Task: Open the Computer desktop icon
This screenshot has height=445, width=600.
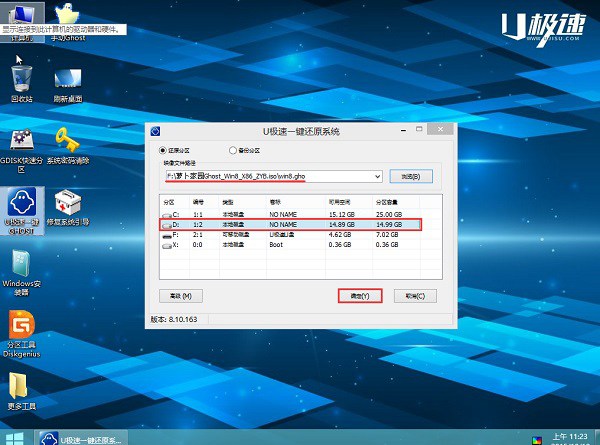Action: (22, 21)
